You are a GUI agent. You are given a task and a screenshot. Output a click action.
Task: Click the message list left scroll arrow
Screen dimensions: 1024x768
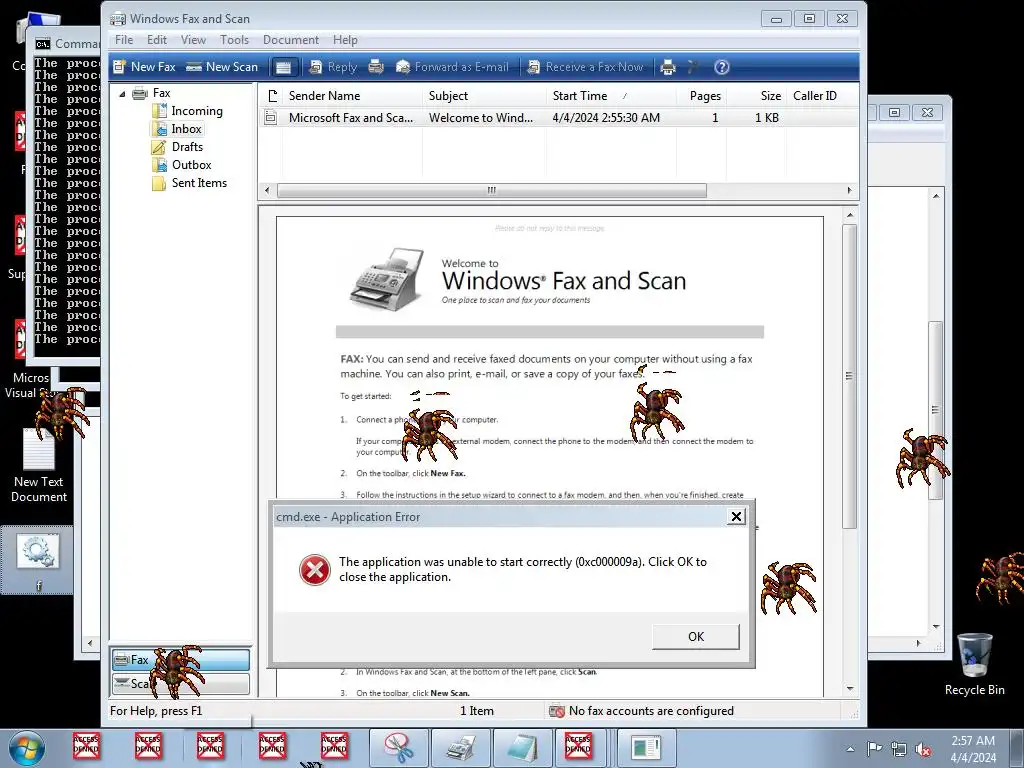click(x=266, y=190)
